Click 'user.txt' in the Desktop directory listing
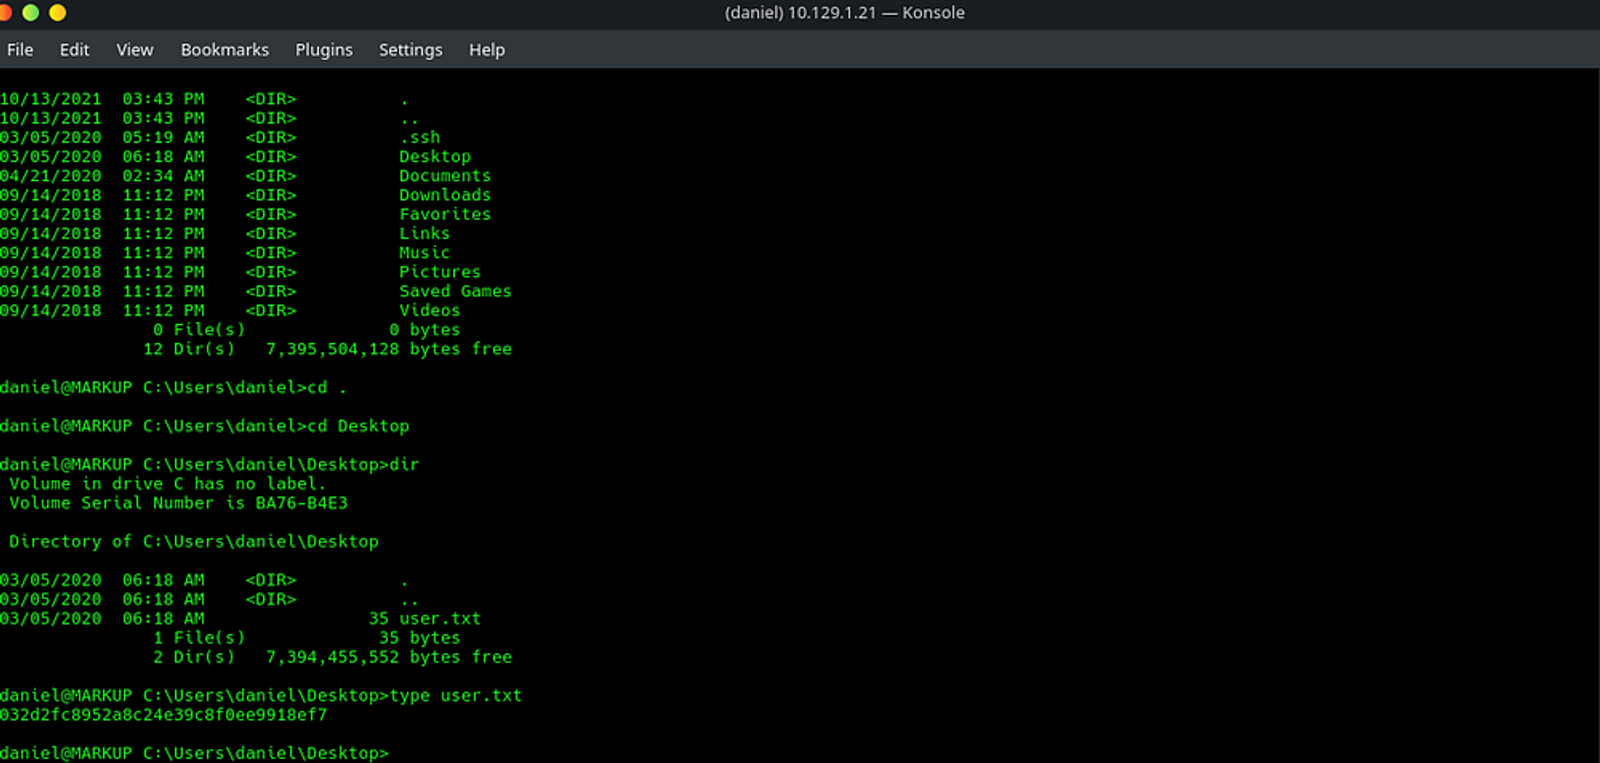The width and height of the screenshot is (1600, 763). pyautogui.click(x=440, y=619)
